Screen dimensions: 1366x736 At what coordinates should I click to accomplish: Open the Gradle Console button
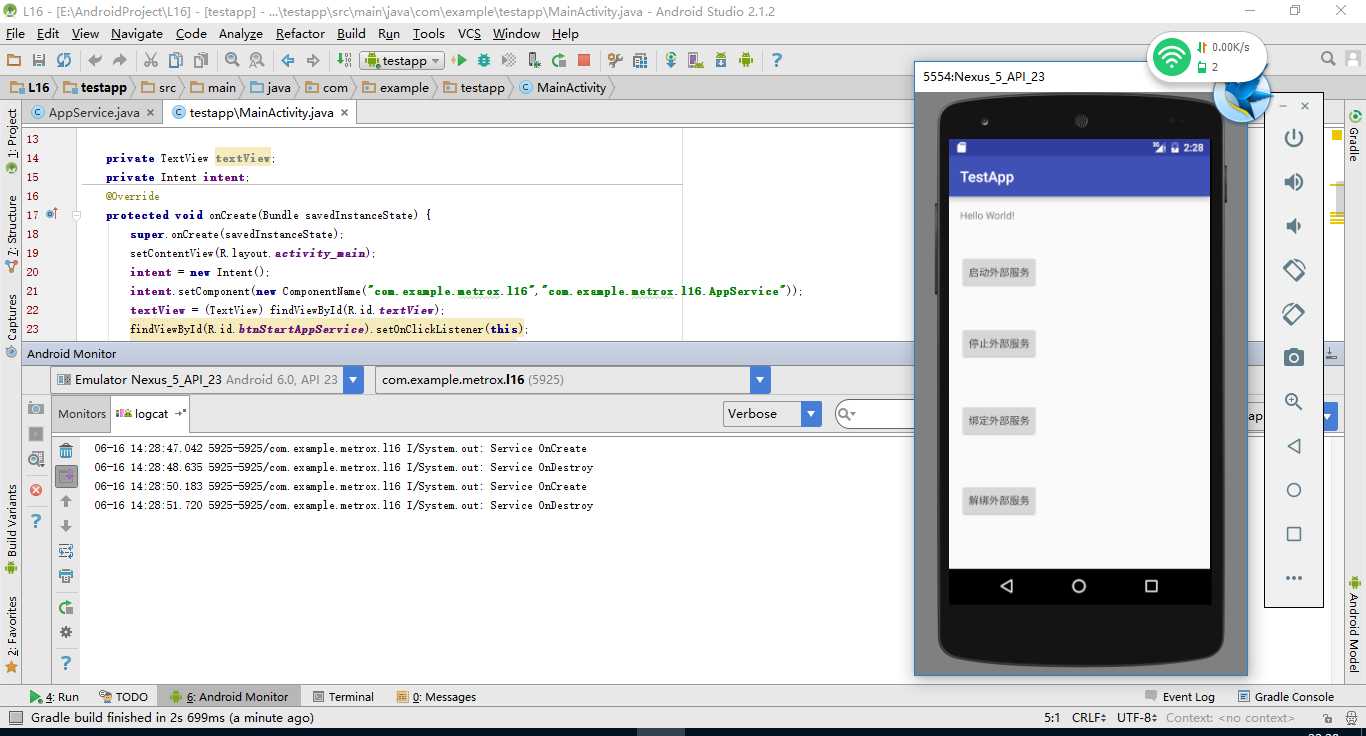coord(1284,697)
